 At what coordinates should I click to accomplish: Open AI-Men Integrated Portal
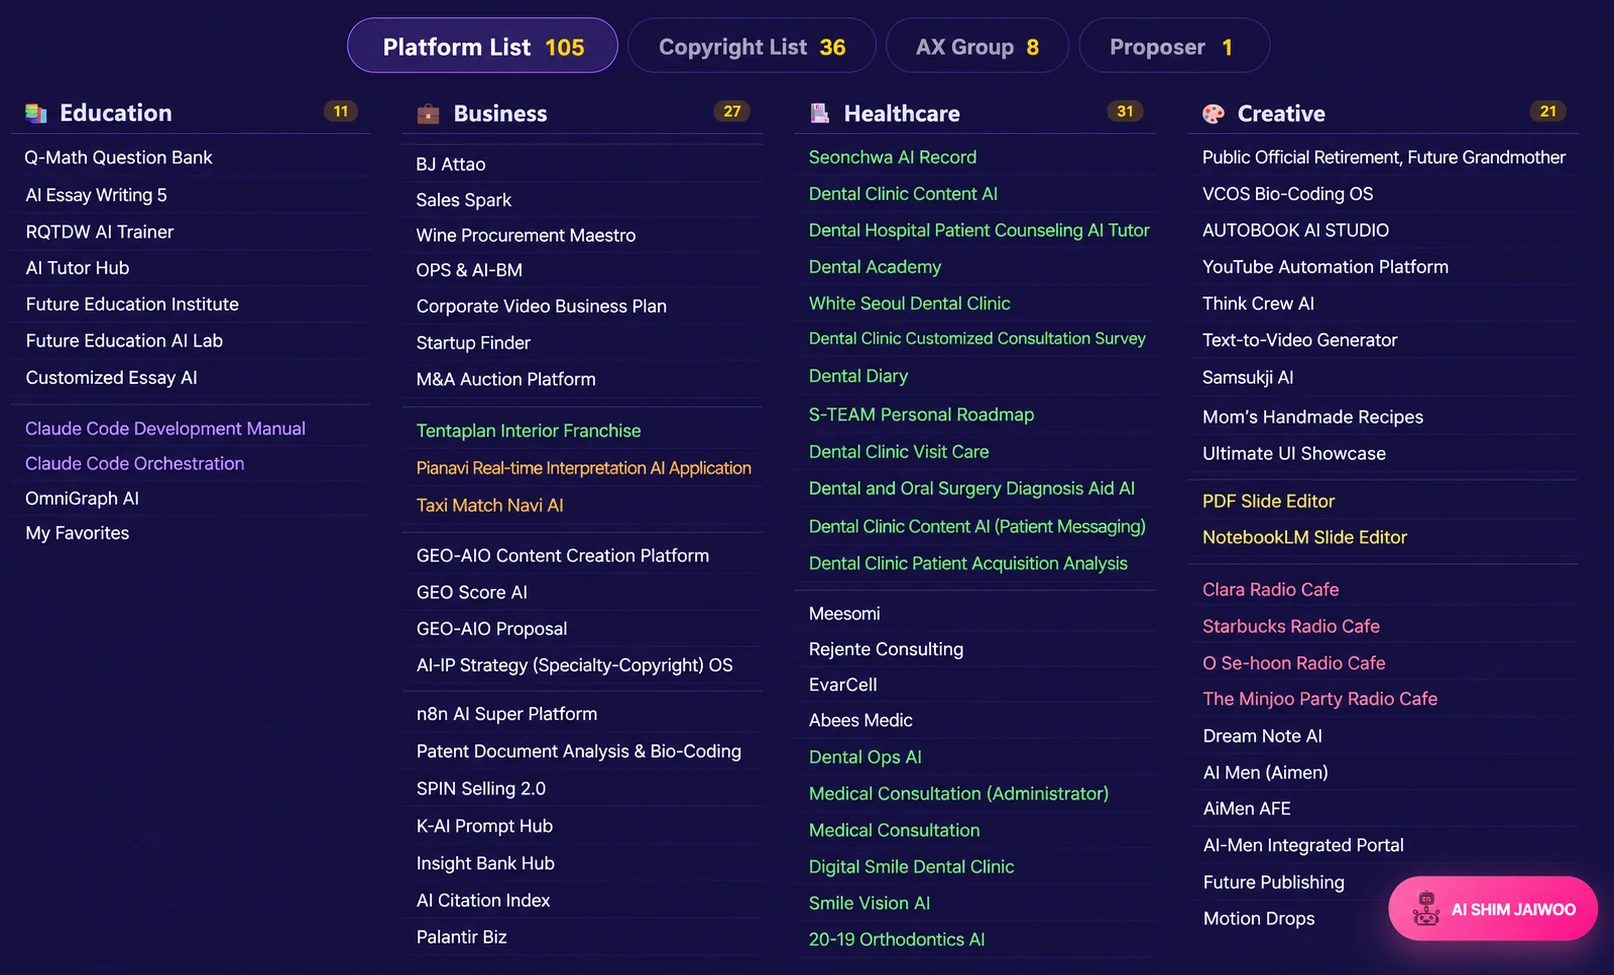click(x=1303, y=845)
